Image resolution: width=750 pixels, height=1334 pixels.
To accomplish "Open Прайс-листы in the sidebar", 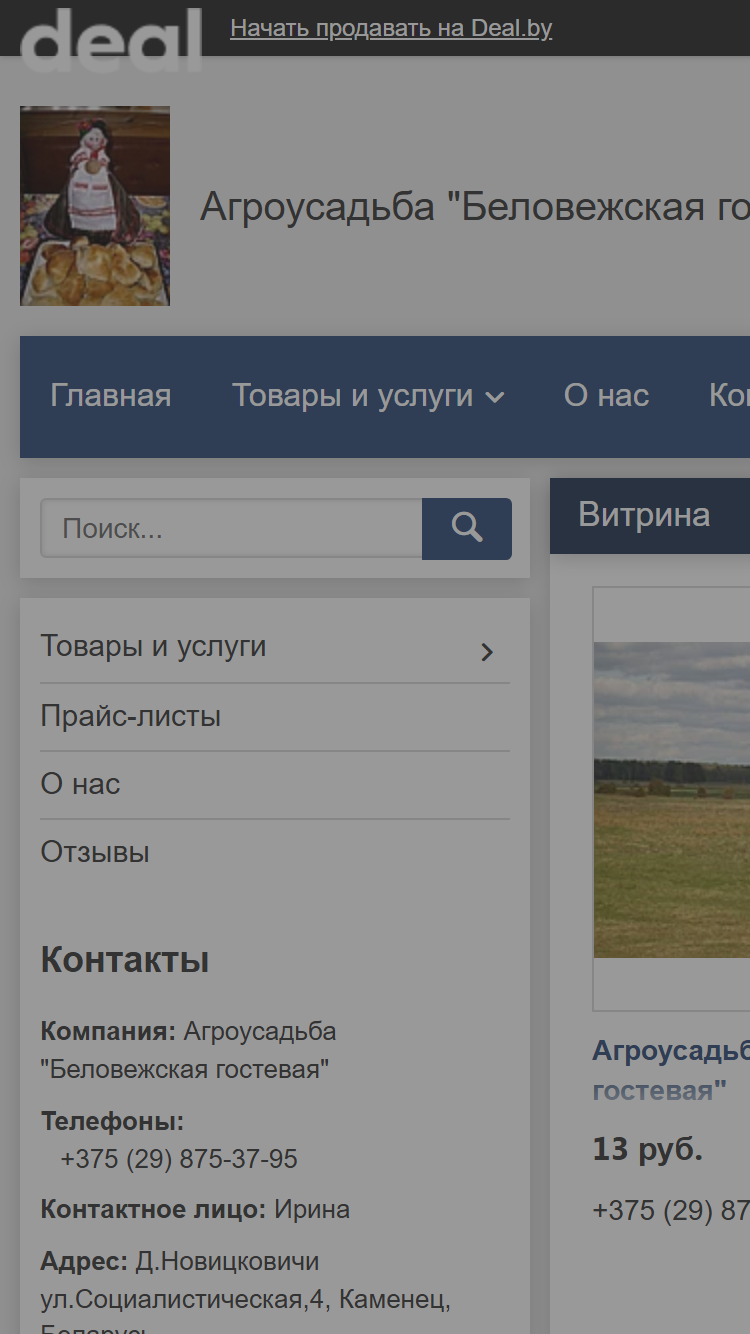I will [x=131, y=716].
